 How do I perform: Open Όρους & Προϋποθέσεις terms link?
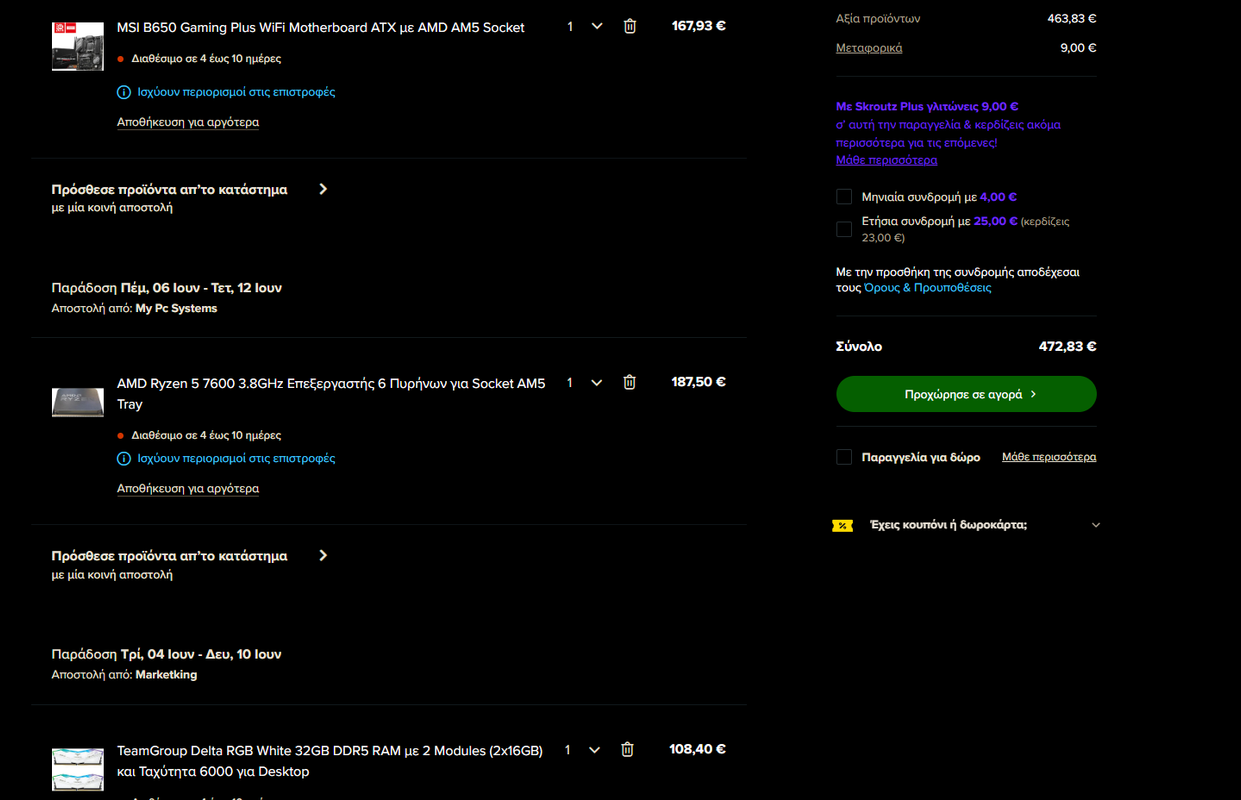928,288
